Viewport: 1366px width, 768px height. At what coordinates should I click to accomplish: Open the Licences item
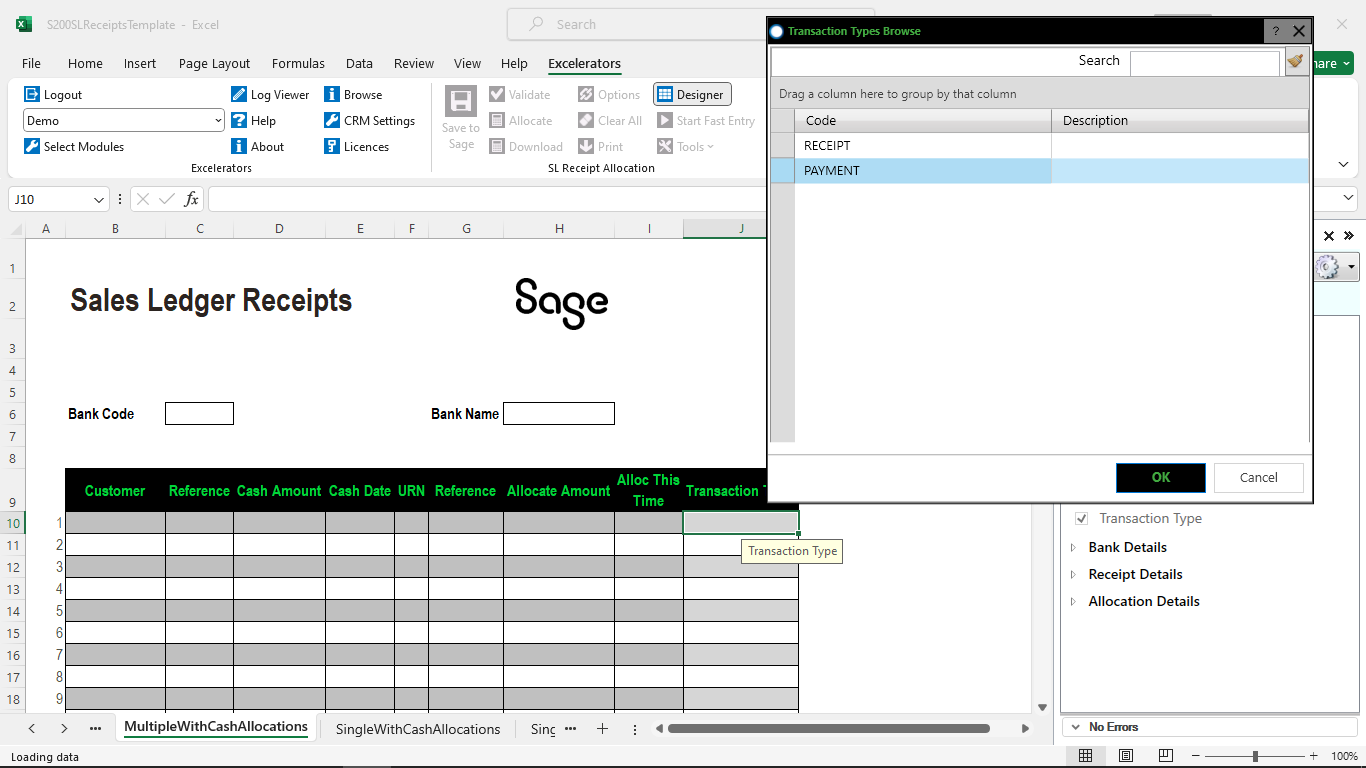pyautogui.click(x=357, y=146)
